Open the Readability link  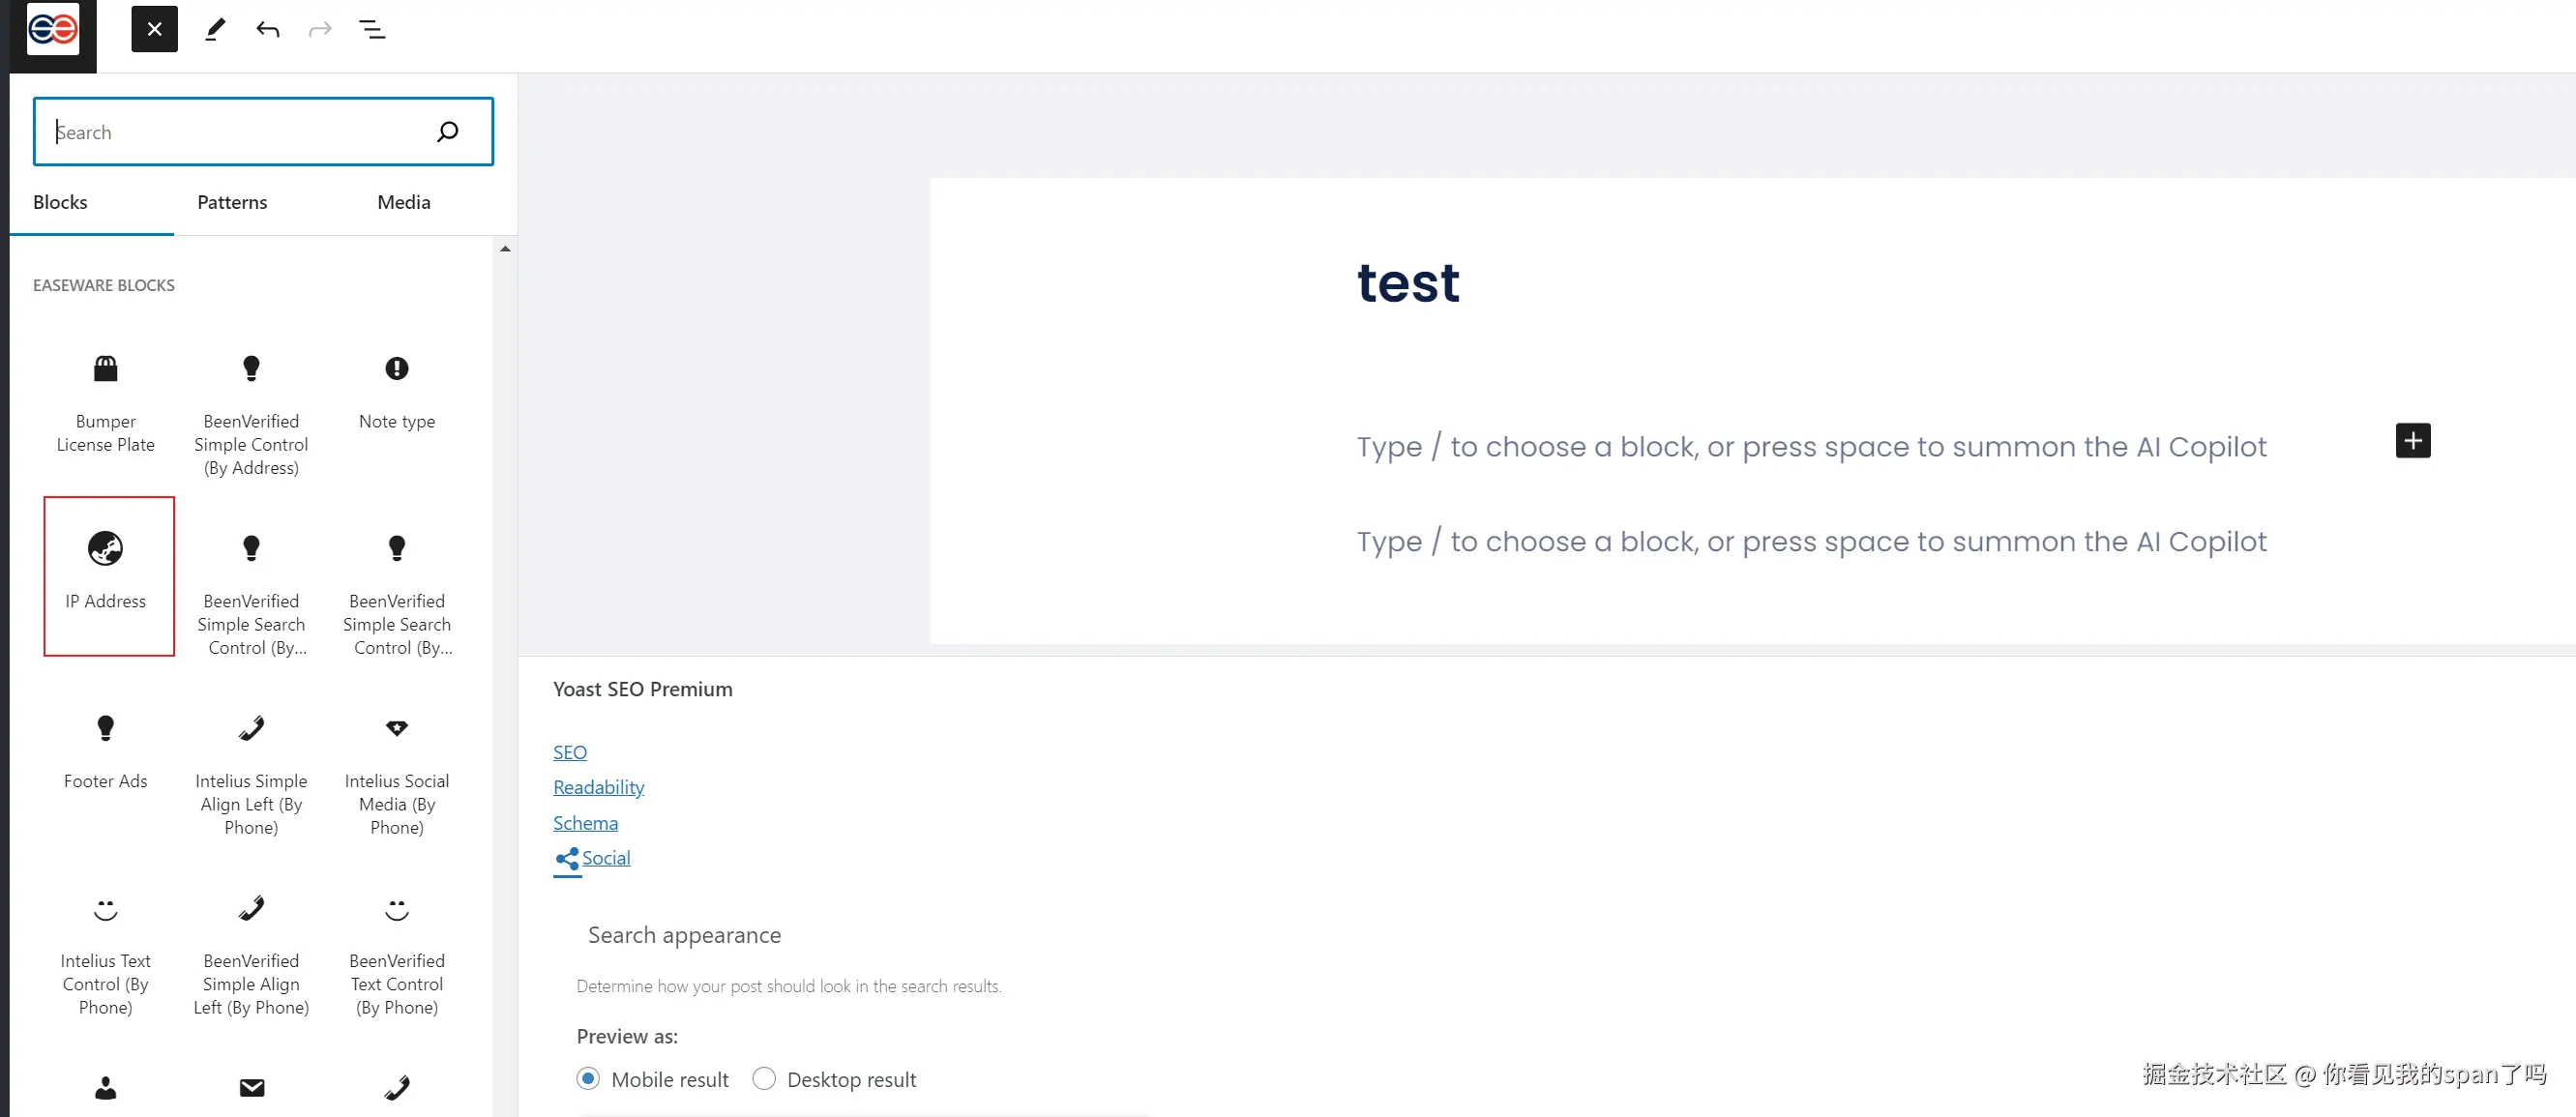pos(598,787)
